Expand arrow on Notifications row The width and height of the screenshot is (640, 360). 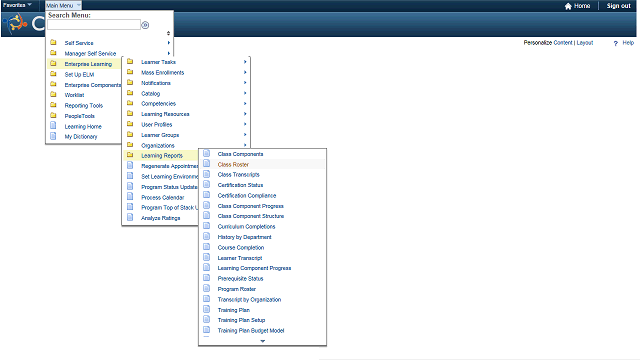[245, 82]
